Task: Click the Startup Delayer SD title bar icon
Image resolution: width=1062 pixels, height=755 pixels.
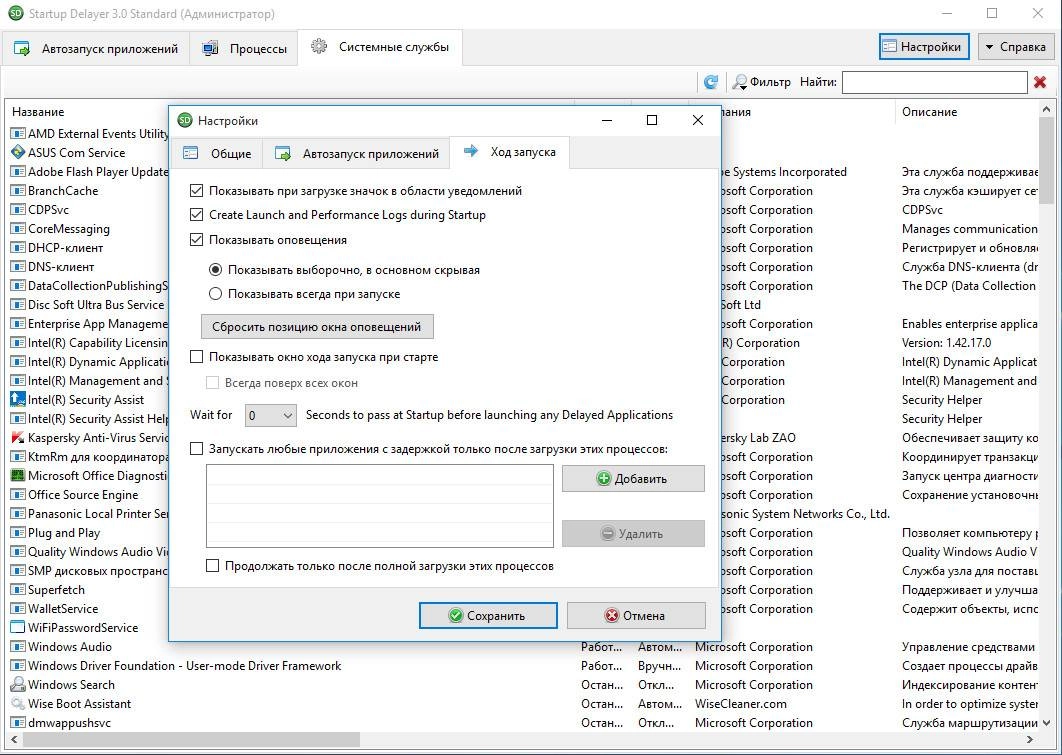Action: (16, 13)
